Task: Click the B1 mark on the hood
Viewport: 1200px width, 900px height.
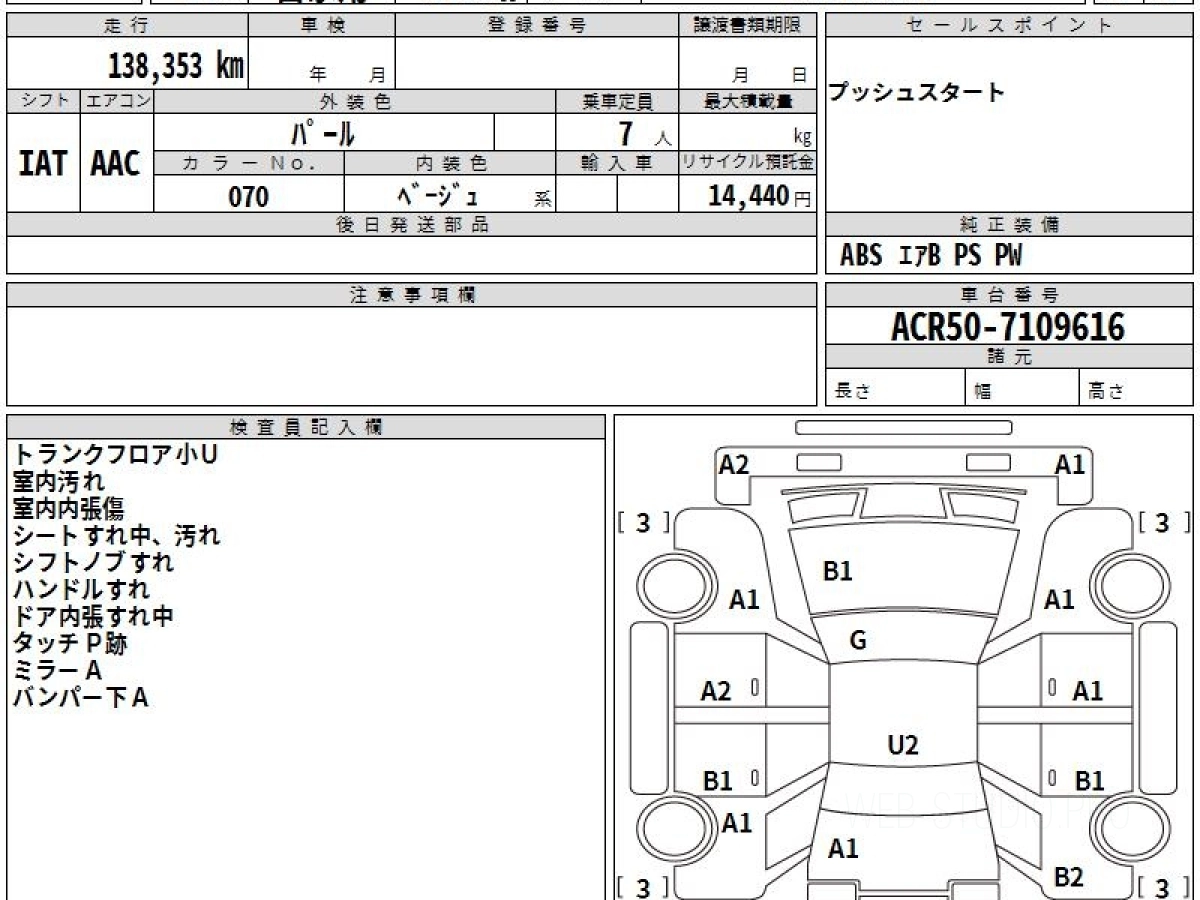Action: pyautogui.click(x=837, y=571)
